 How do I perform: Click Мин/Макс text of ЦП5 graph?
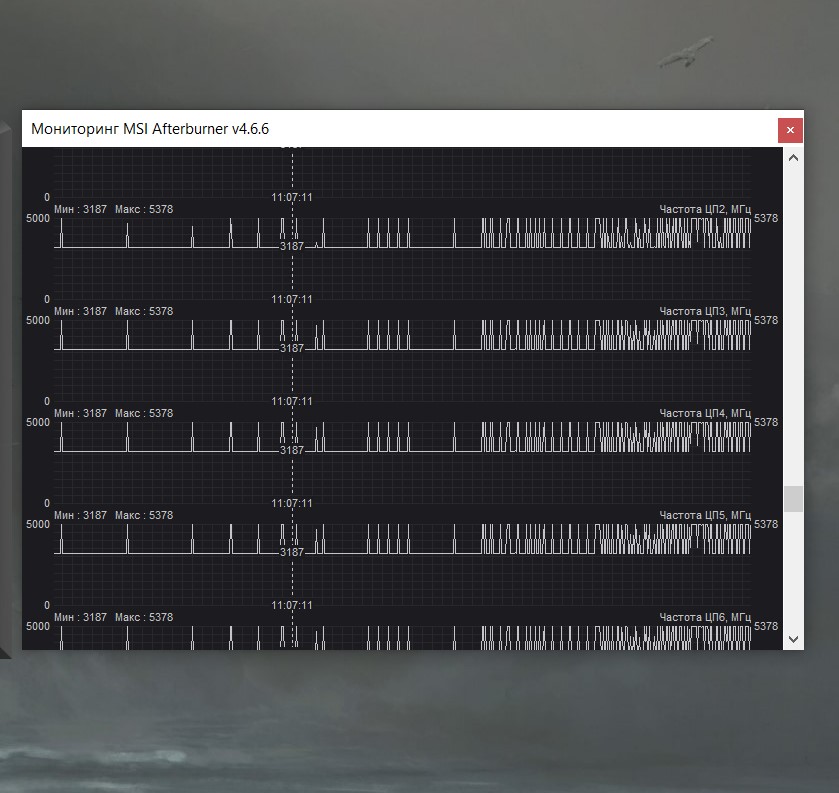[x=113, y=515]
